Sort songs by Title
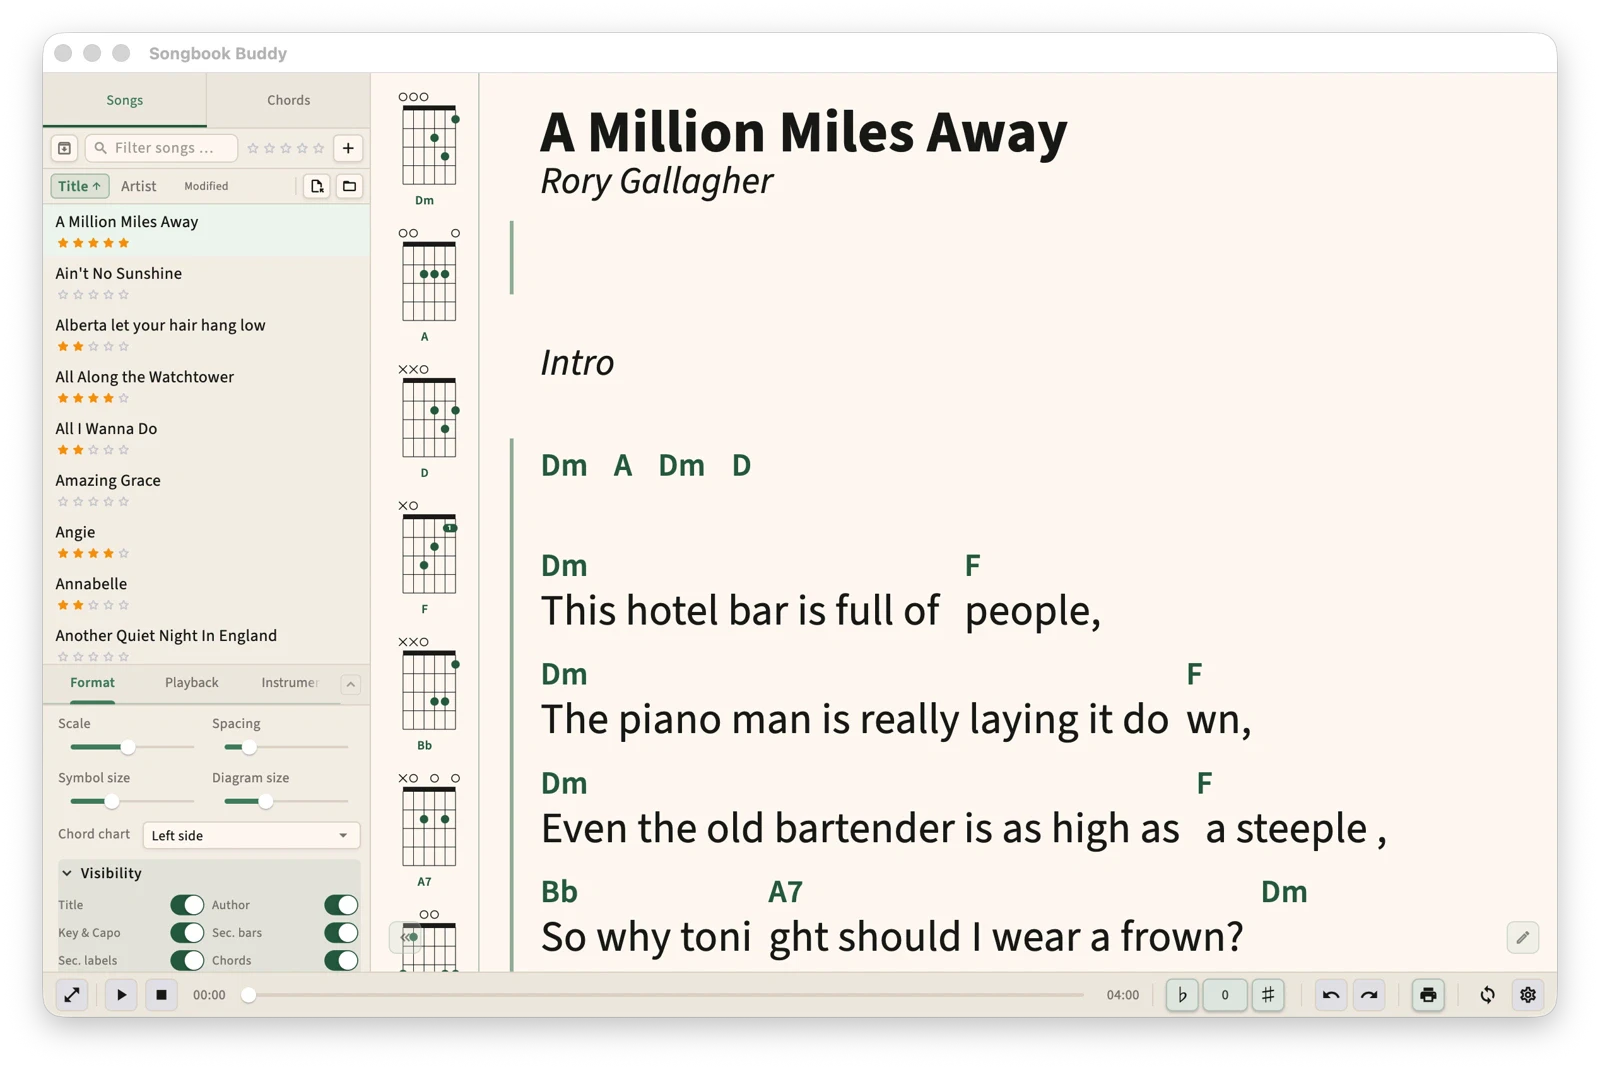The image size is (1600, 1070). (79, 186)
